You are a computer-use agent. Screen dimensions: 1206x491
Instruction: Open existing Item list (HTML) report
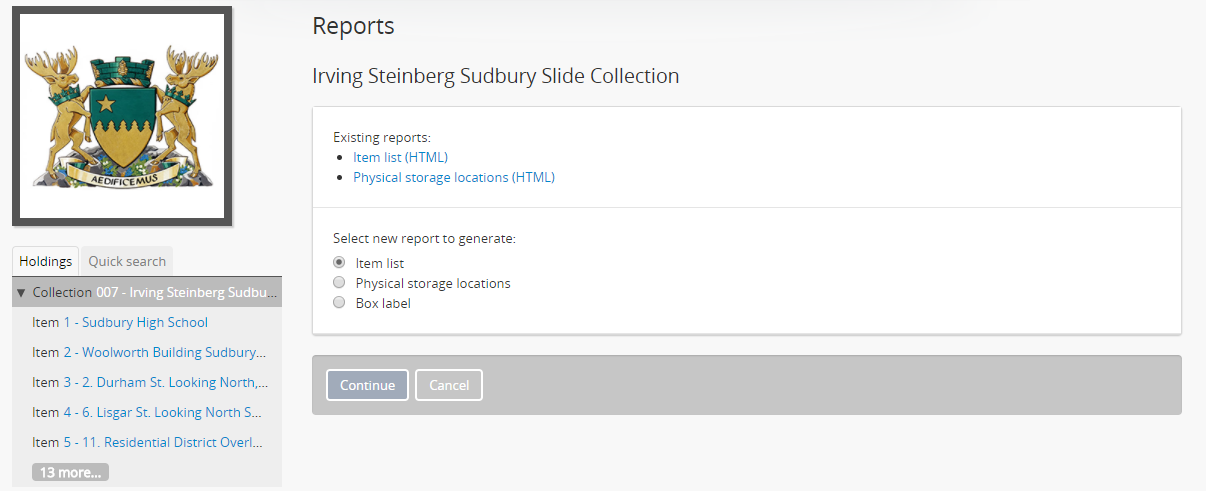(x=400, y=157)
